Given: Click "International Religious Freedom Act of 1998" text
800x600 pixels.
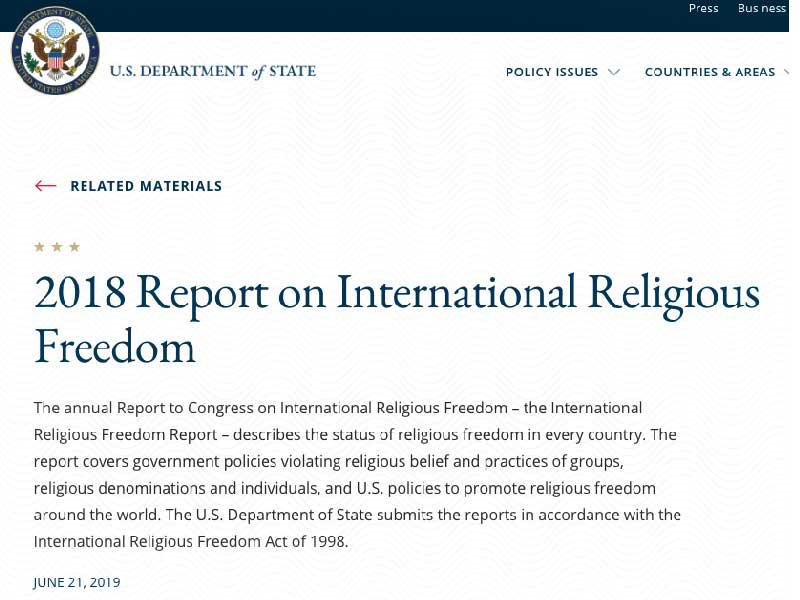Looking at the screenshot, I should (190, 542).
